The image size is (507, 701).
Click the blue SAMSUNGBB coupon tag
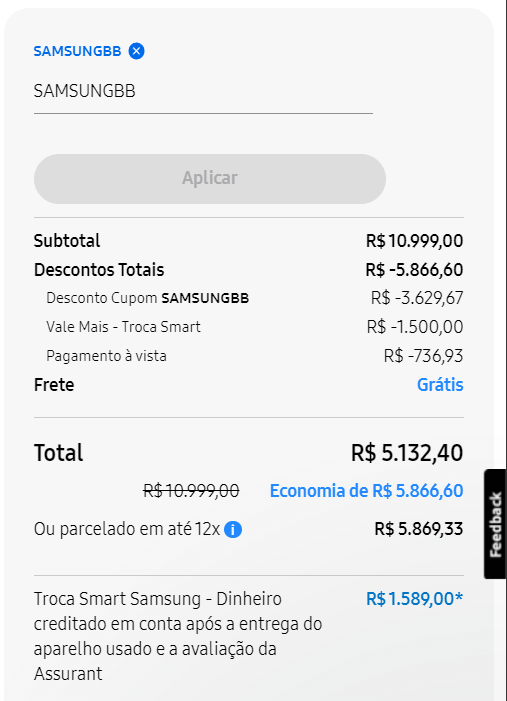point(77,51)
